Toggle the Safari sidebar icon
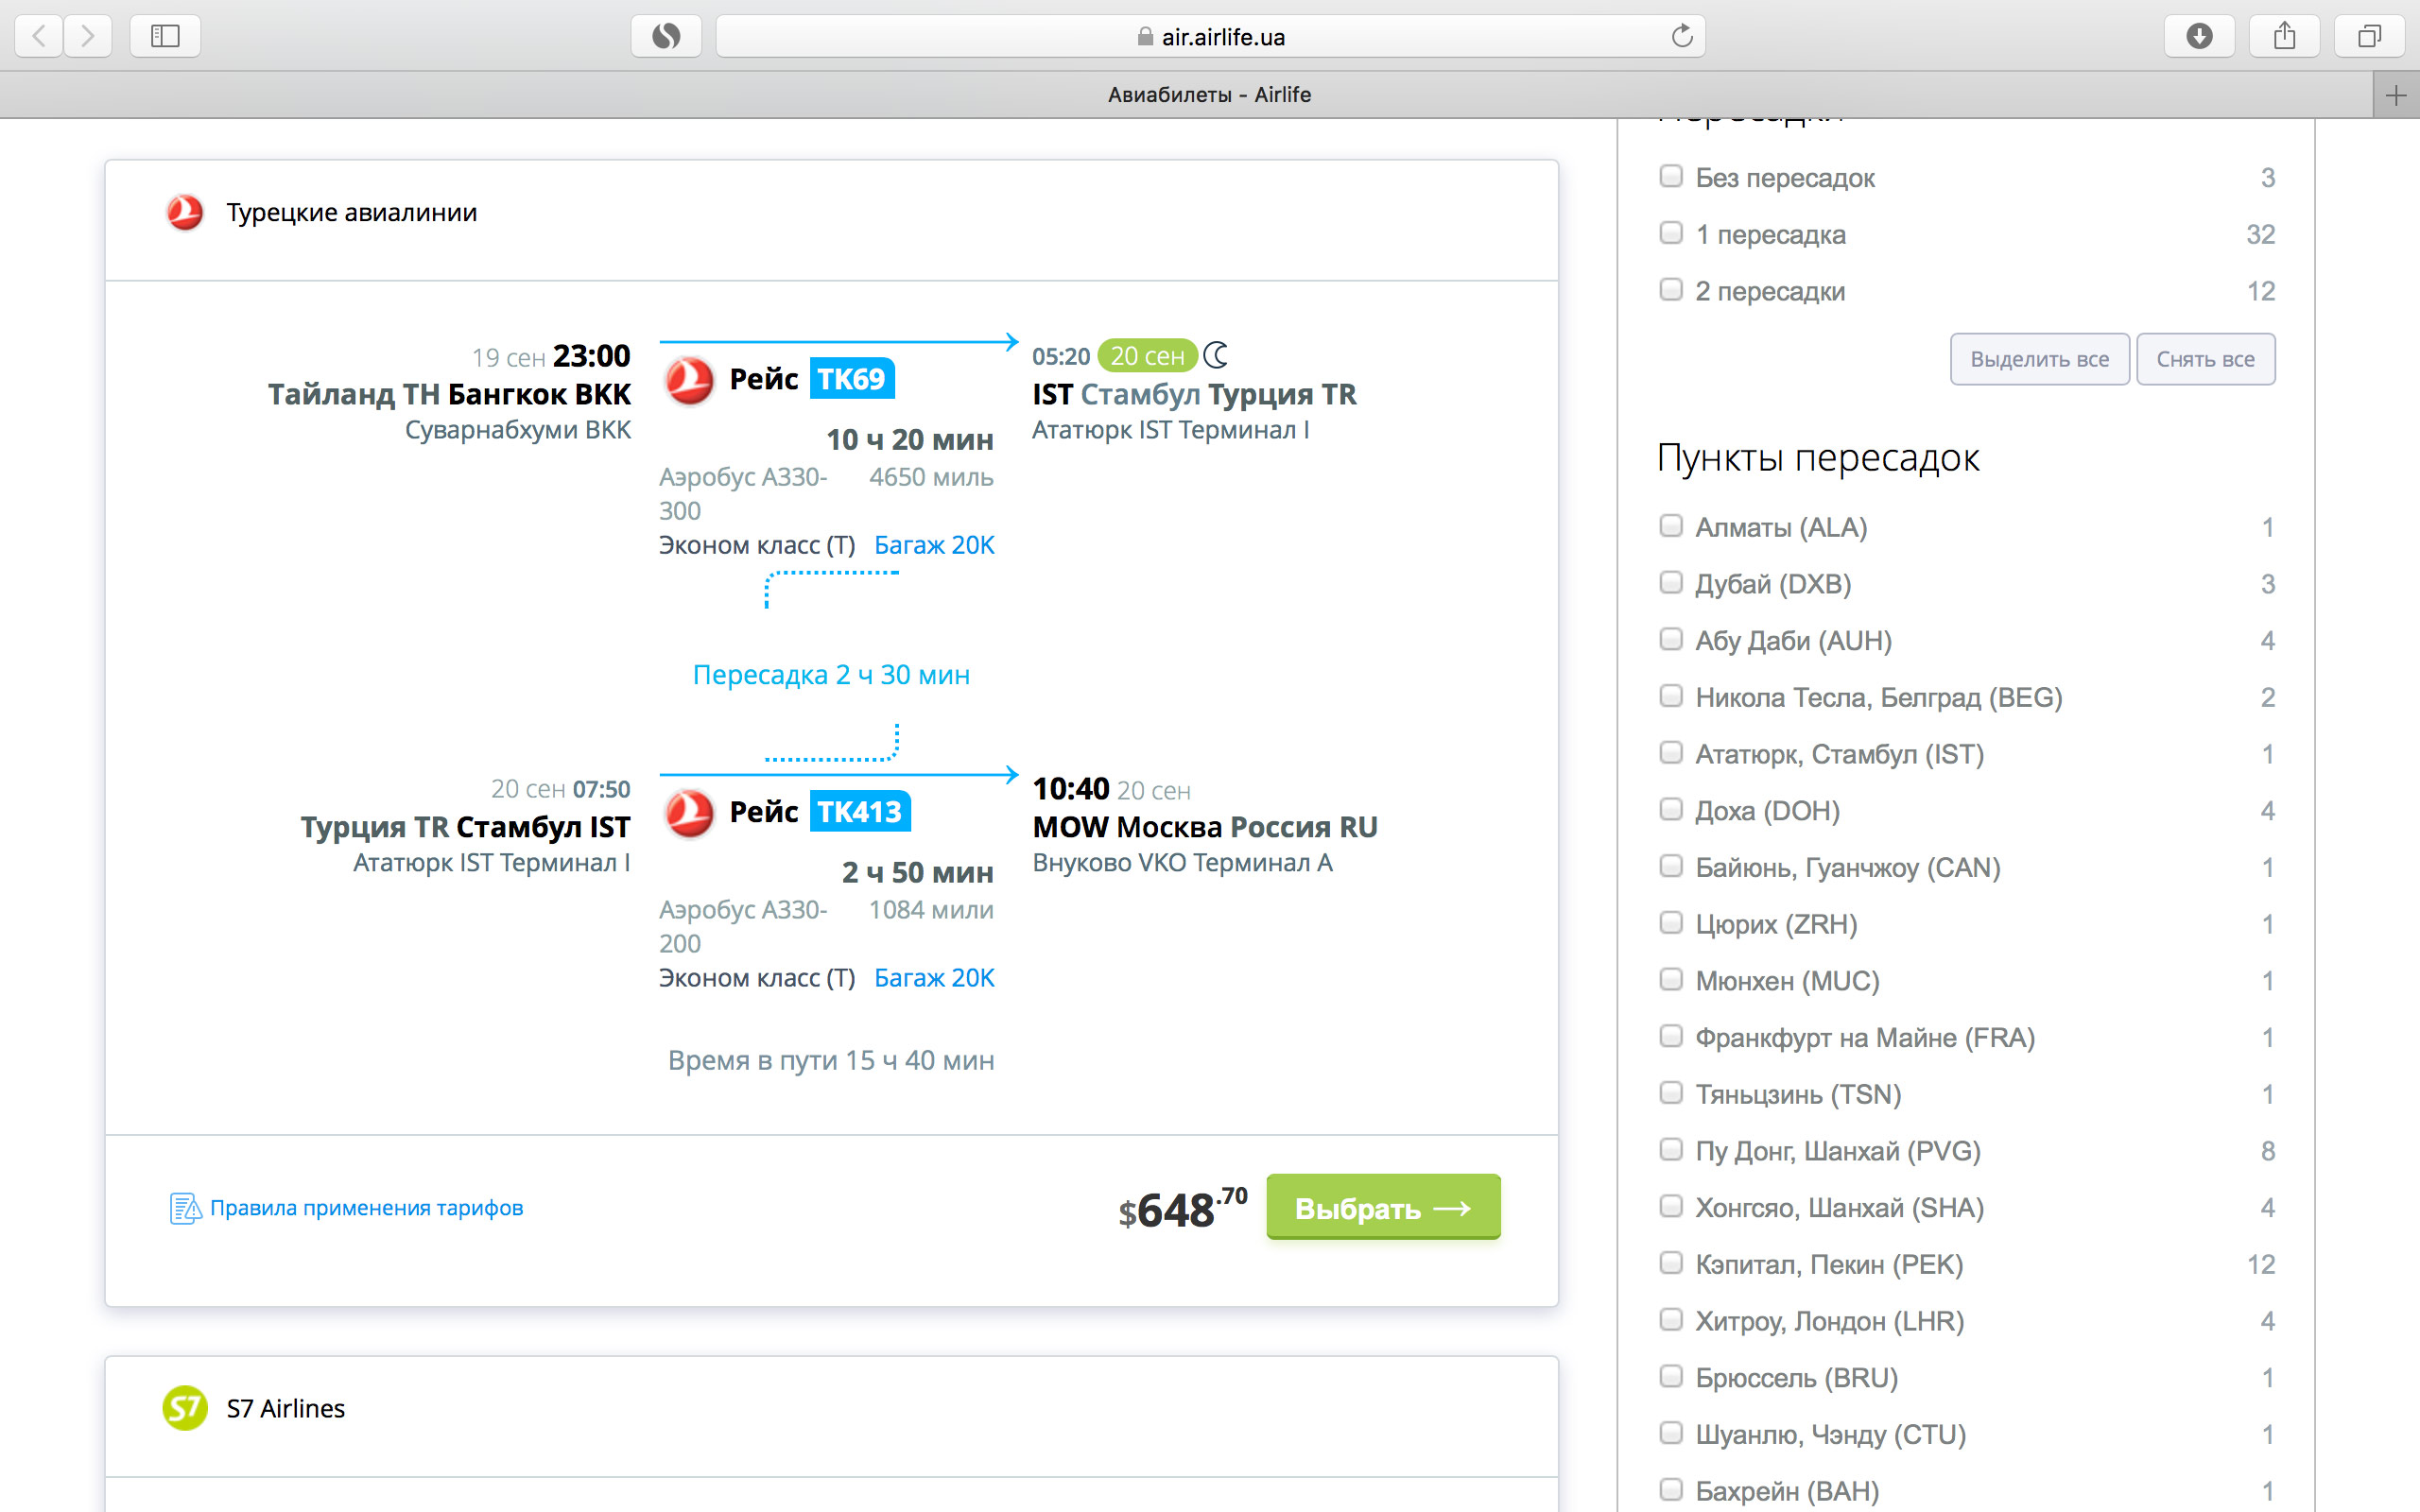The image size is (2420, 1512). (165, 37)
